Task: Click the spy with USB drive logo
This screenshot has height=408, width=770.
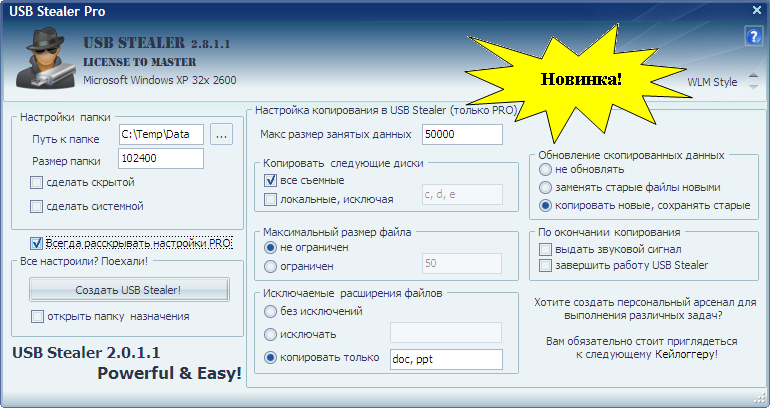Action: (x=46, y=58)
